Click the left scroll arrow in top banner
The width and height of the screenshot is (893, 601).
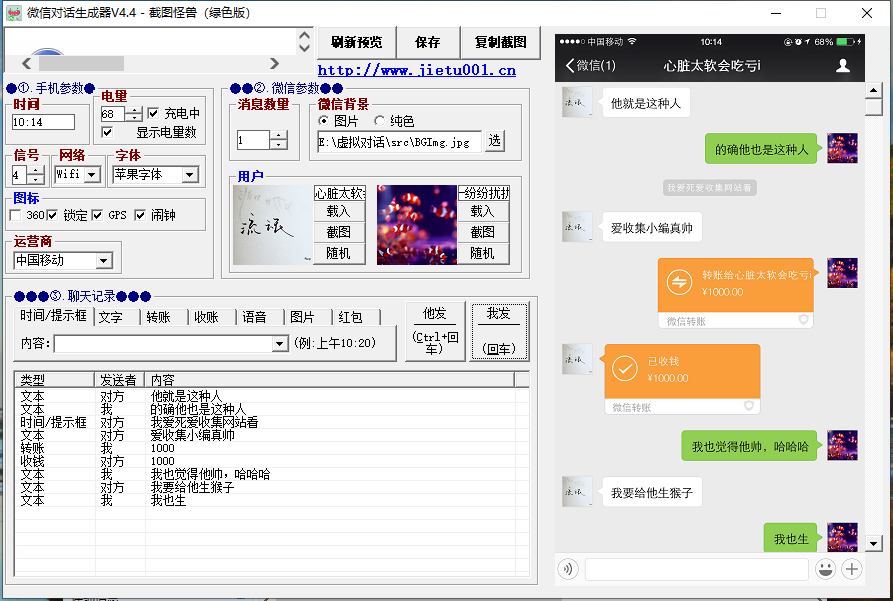(x=26, y=63)
